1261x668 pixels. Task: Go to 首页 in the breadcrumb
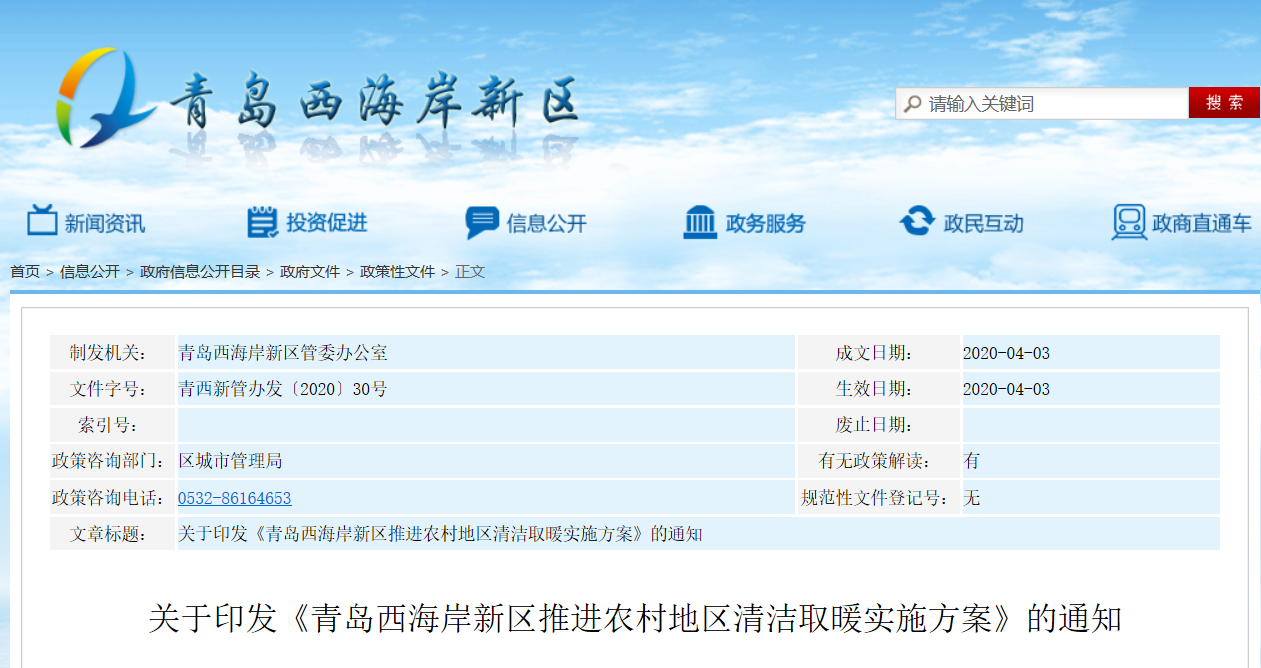pyautogui.click(x=25, y=271)
